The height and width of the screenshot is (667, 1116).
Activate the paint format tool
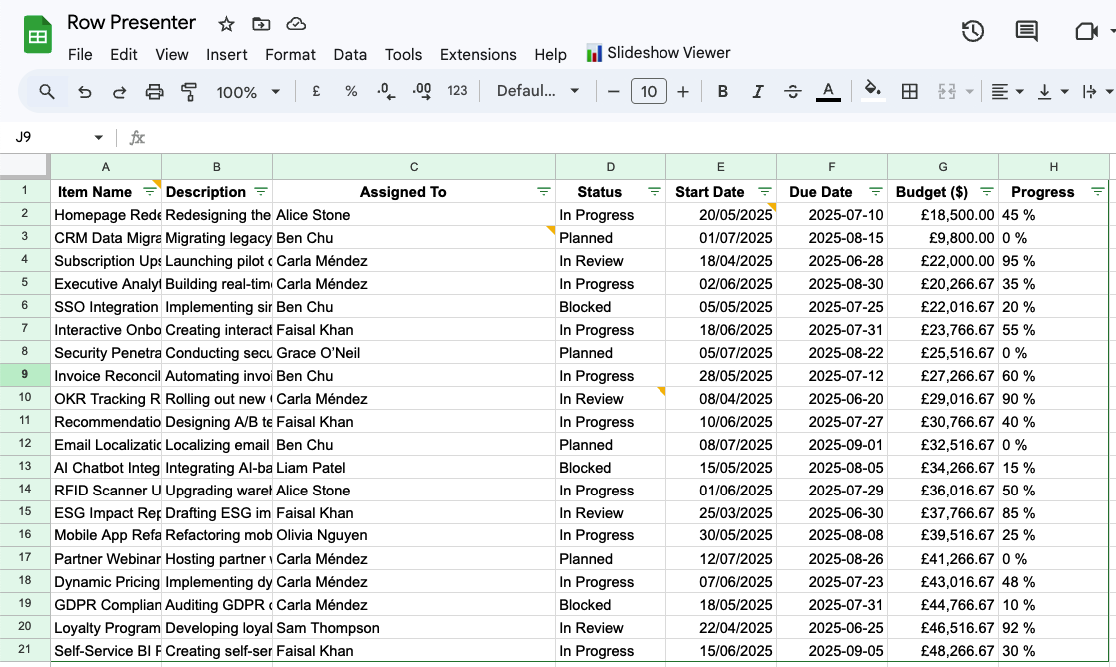(x=189, y=92)
